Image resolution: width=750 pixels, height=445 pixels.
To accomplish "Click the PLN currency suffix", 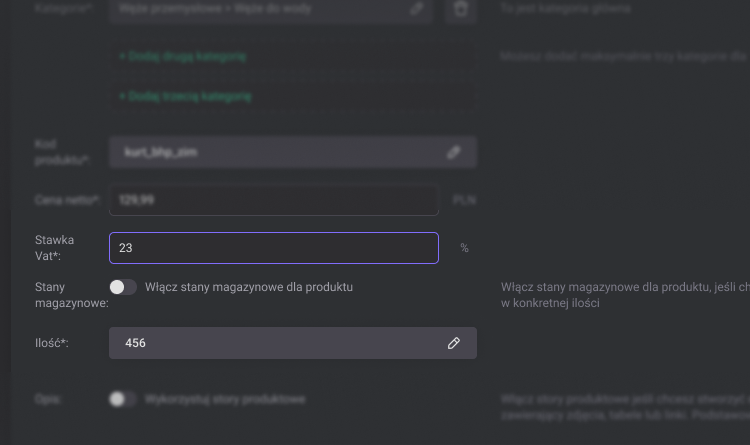I will [x=464, y=200].
